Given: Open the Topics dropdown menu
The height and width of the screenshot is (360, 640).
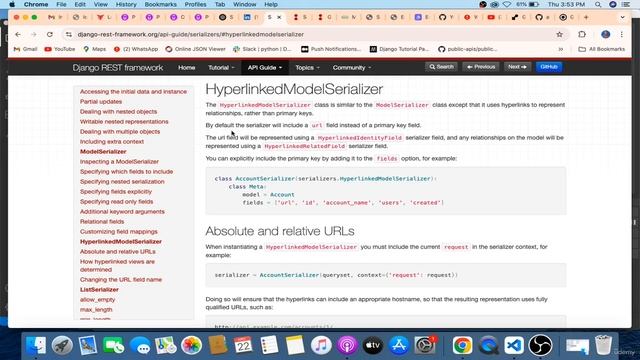Looking at the screenshot, I should click(307, 68).
